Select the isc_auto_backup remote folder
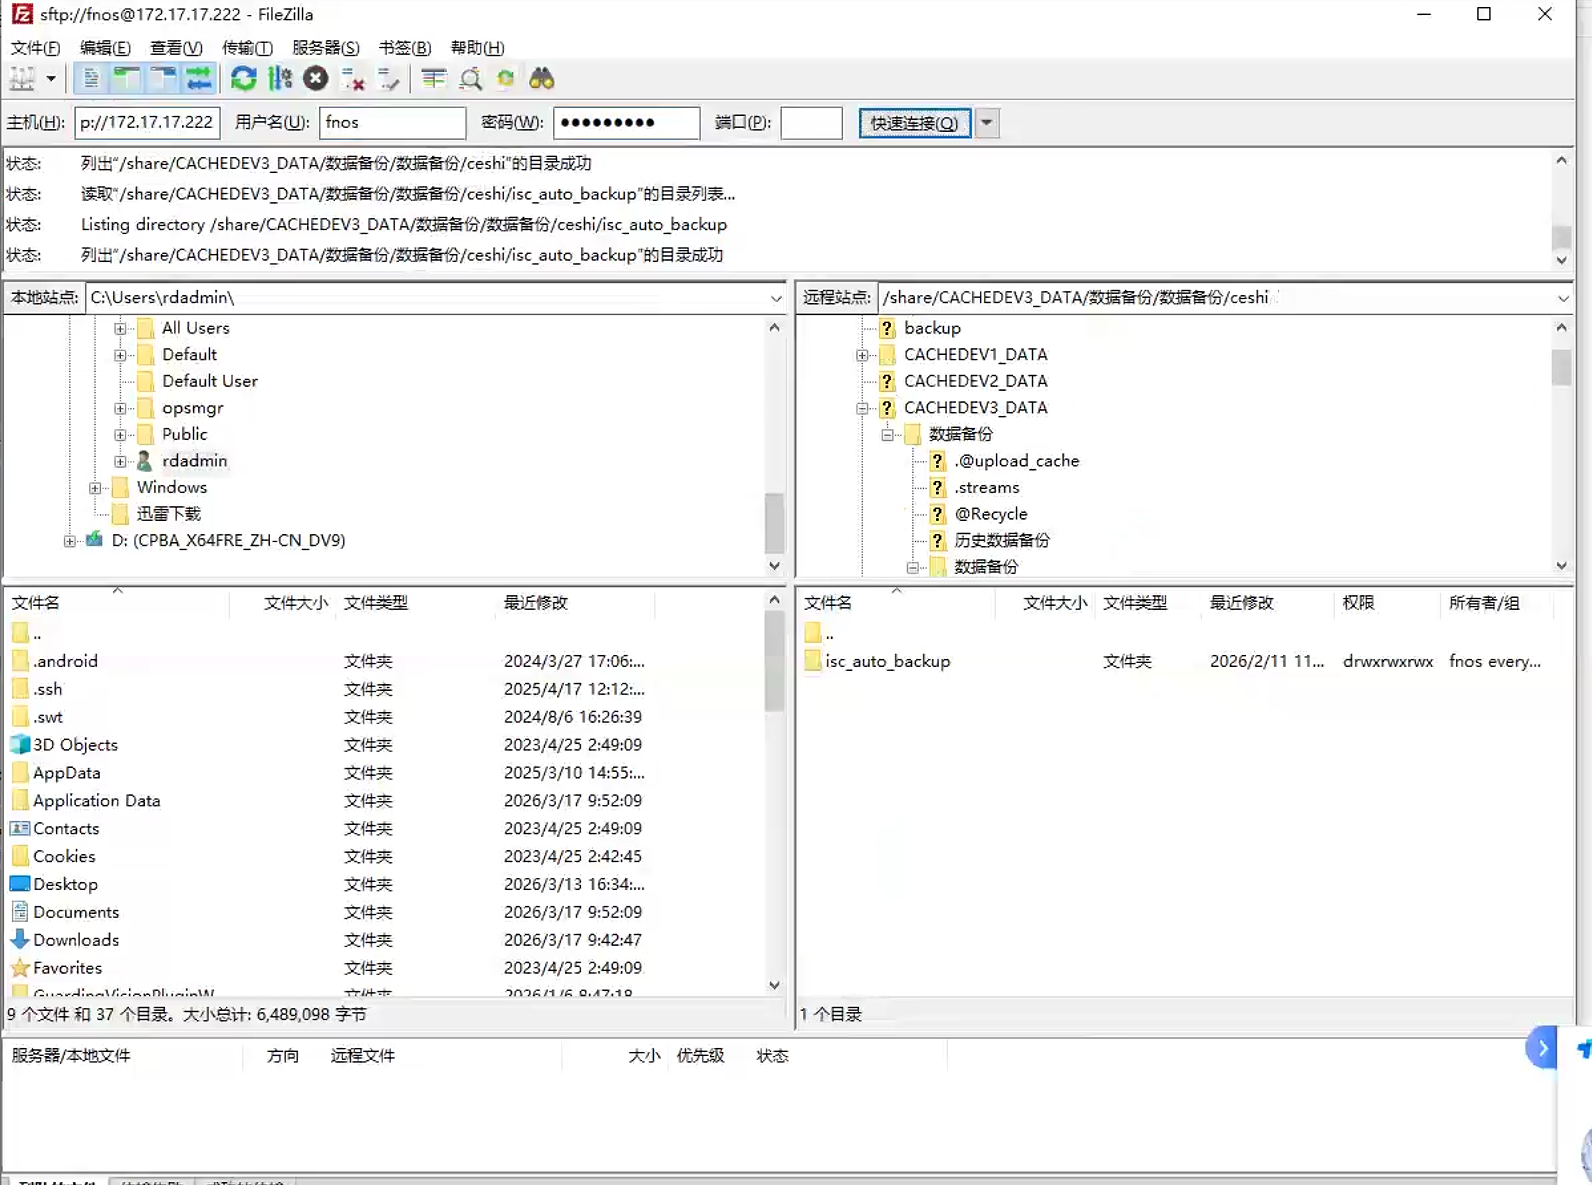Screen dimensions: 1592x1185 pos(887,661)
